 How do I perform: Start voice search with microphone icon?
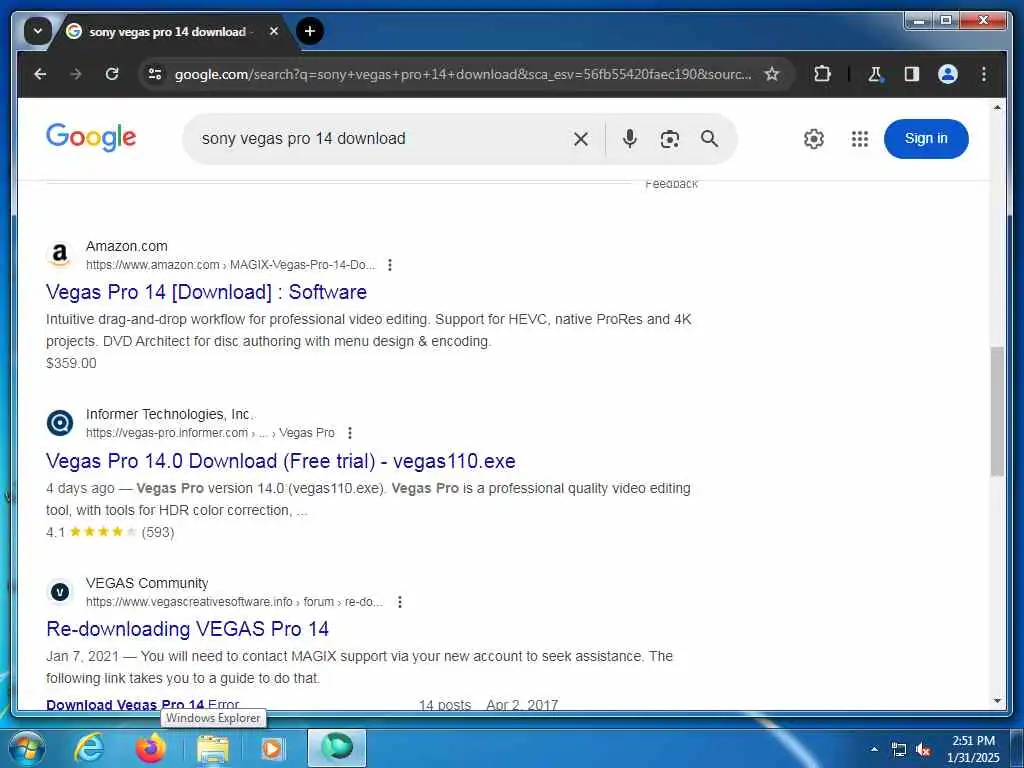[630, 138]
